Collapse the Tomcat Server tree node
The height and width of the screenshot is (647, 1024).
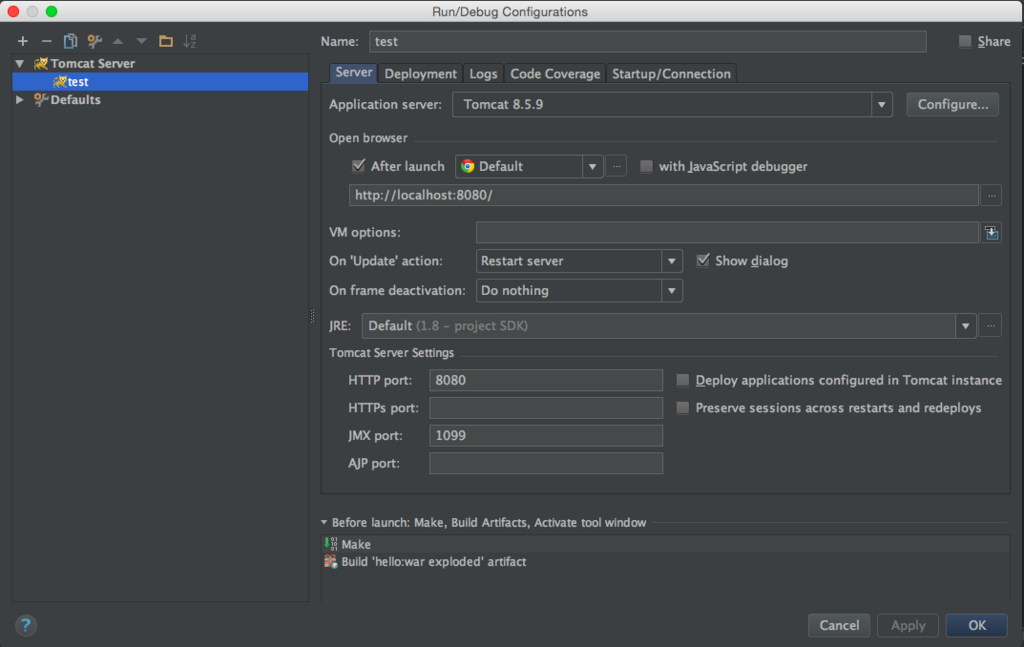click(20, 63)
